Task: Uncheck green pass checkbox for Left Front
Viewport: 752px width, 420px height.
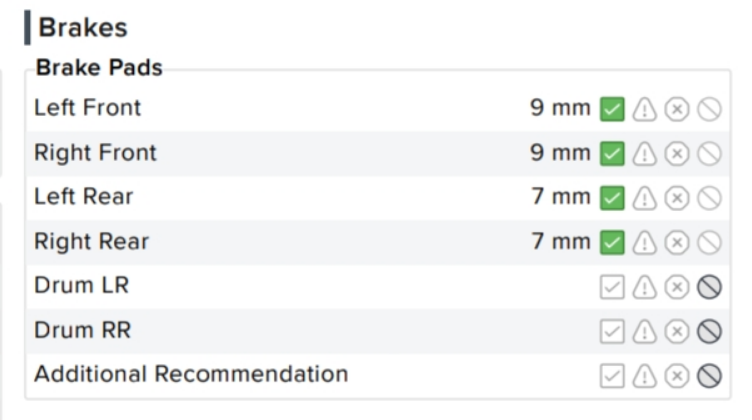Action: click(612, 109)
